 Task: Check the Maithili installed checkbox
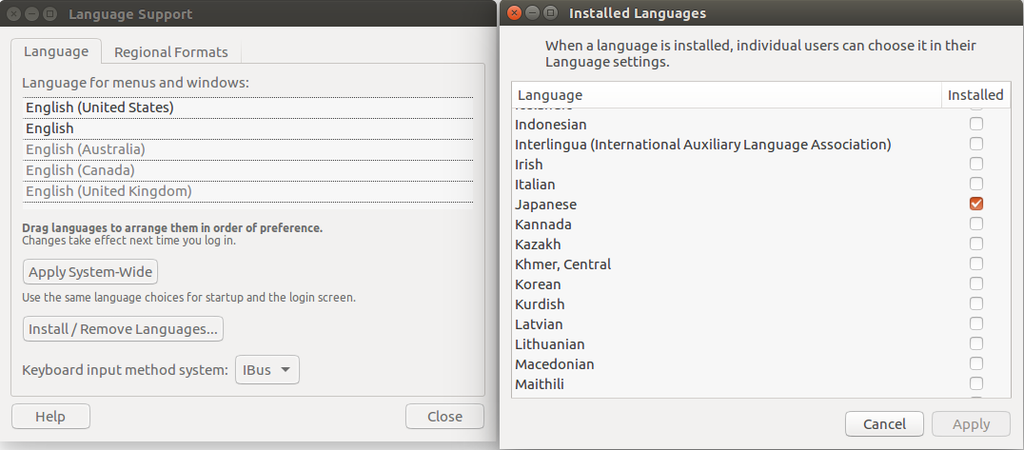pyautogui.click(x=976, y=384)
